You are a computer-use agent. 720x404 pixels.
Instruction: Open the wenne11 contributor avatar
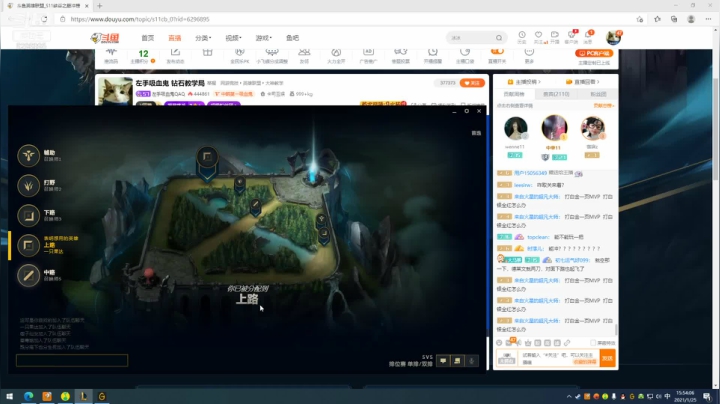tap(515, 128)
